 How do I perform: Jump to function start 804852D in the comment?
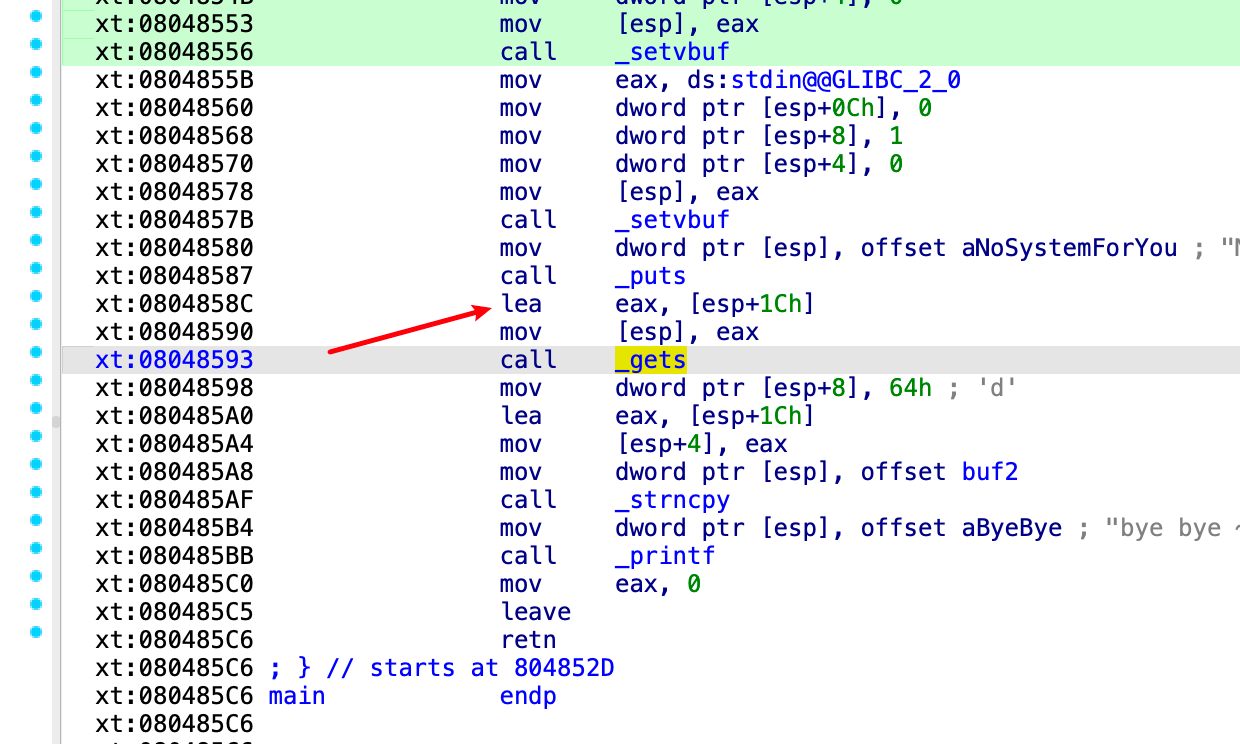point(563,667)
